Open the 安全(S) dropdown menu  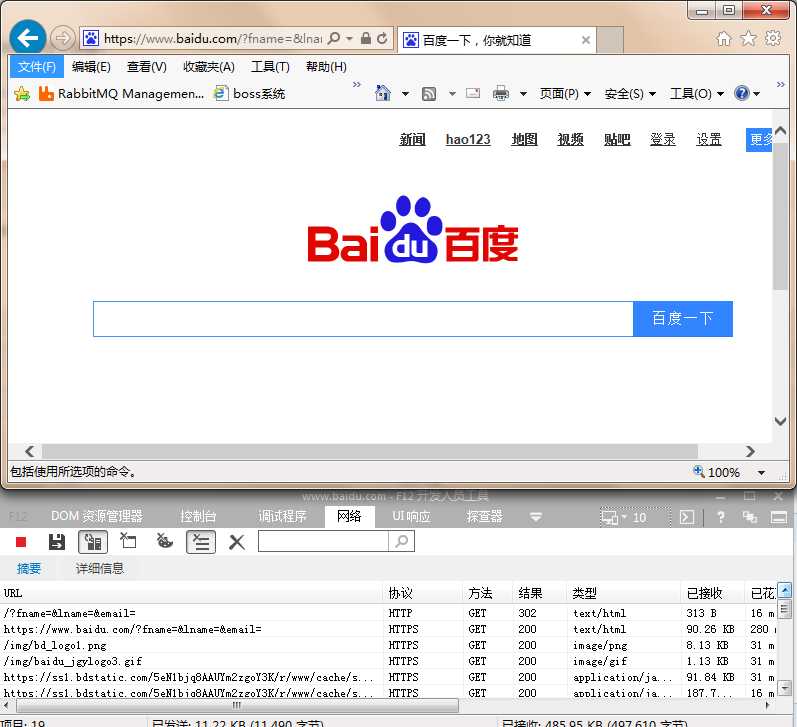(x=630, y=94)
